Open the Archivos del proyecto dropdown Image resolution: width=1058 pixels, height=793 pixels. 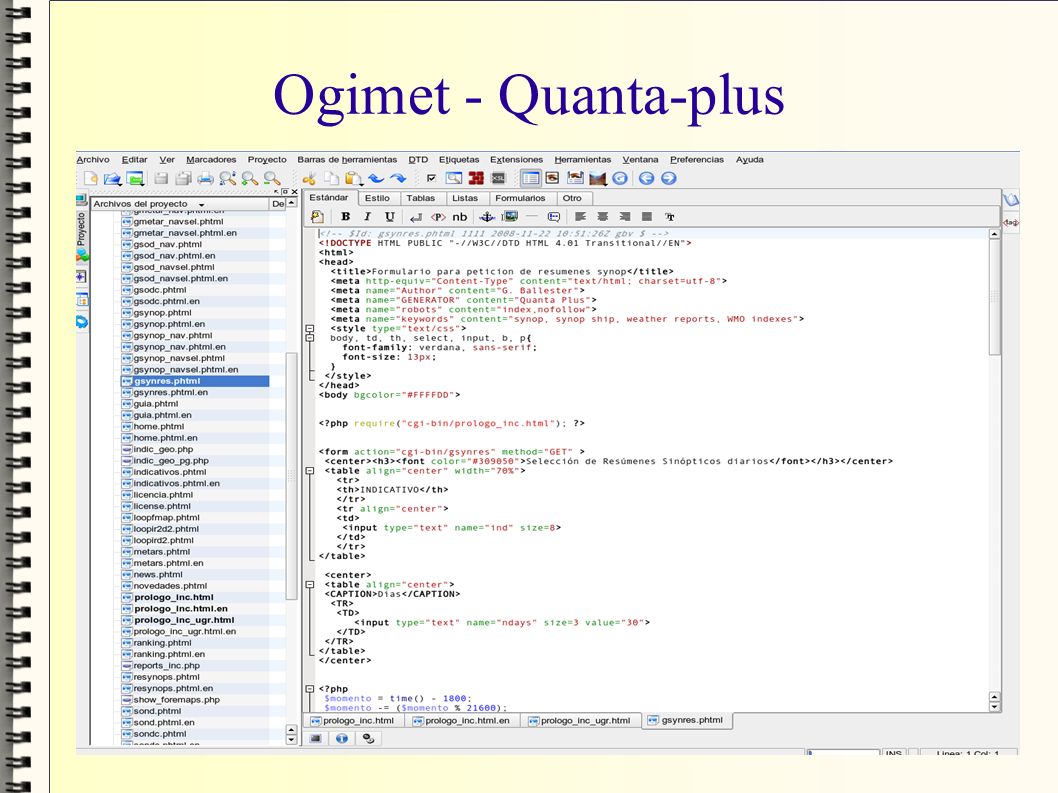[201, 204]
